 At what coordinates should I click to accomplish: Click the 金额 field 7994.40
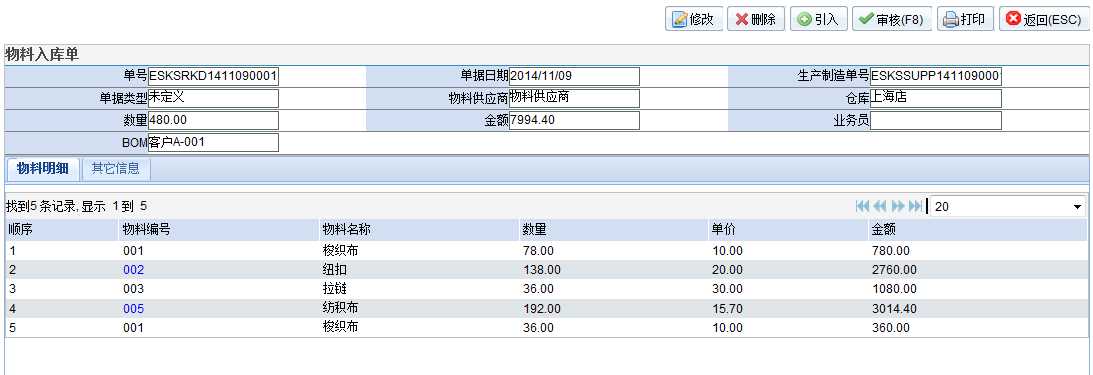(x=574, y=121)
